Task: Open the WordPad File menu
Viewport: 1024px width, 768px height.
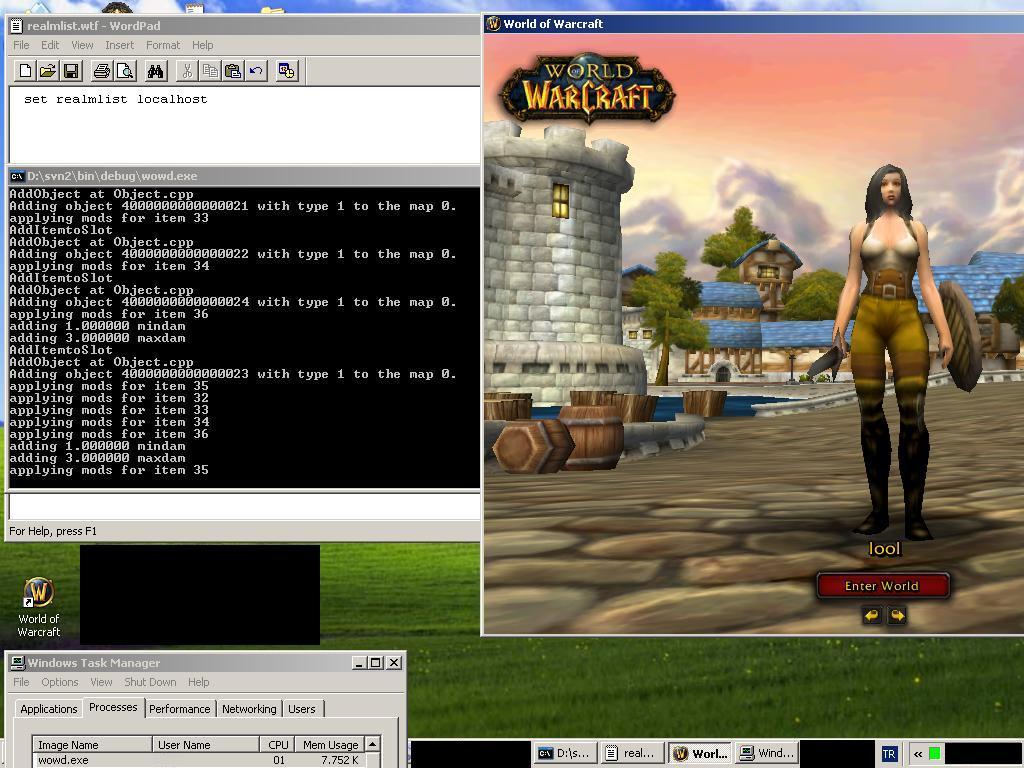Action: [x=21, y=45]
